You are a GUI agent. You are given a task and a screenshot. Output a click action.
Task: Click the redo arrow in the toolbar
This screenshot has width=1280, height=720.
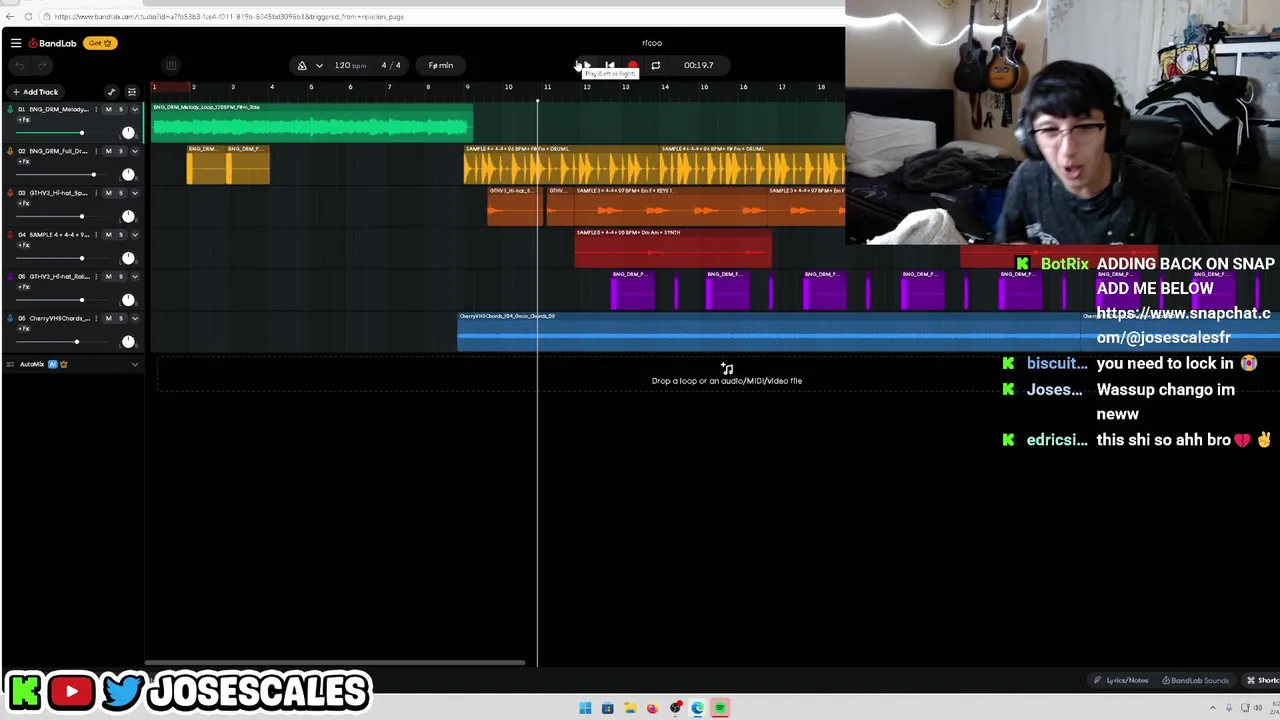pyautogui.click(x=42, y=66)
